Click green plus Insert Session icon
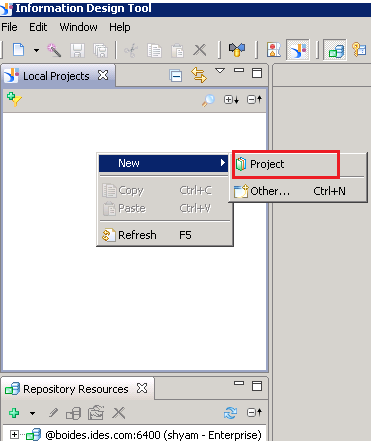Viewport: 371px width, 441px height. (14, 413)
